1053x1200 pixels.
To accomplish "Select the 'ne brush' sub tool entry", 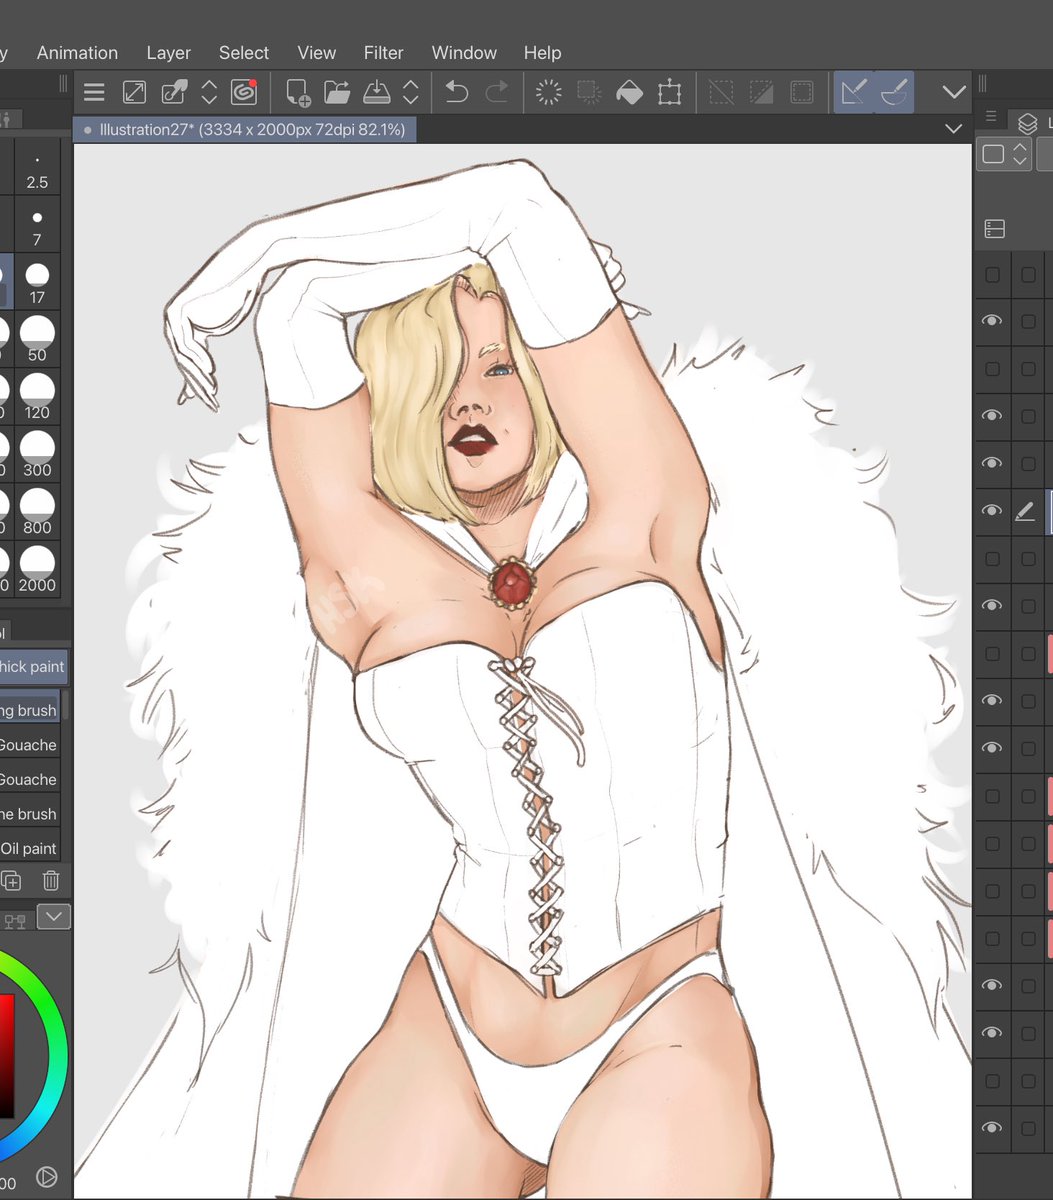I will pos(29,814).
